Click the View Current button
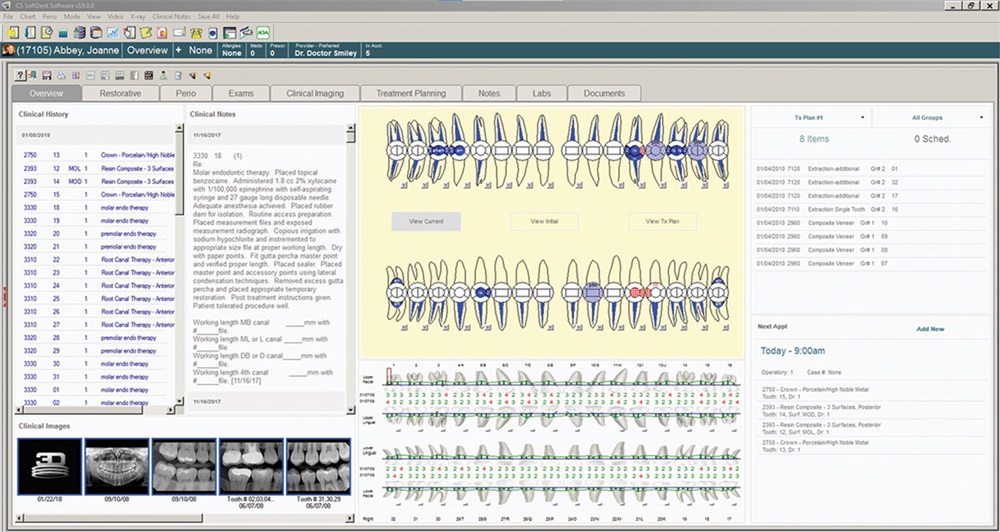This screenshot has width=1000, height=532. point(426,221)
